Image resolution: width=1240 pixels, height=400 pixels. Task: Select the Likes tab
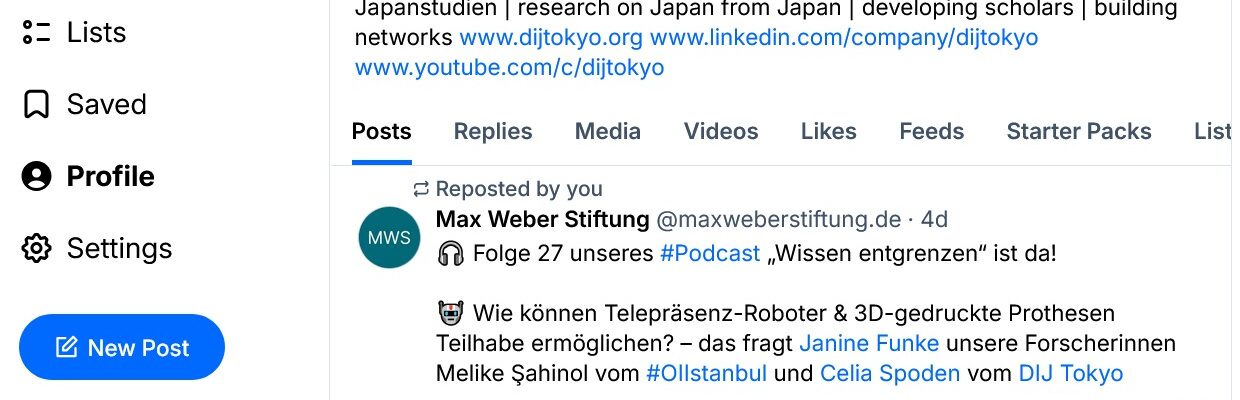point(829,131)
